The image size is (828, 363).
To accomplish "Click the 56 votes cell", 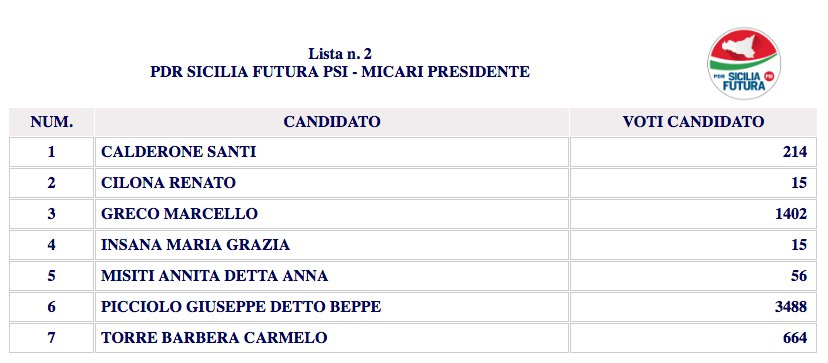I will coord(693,276).
